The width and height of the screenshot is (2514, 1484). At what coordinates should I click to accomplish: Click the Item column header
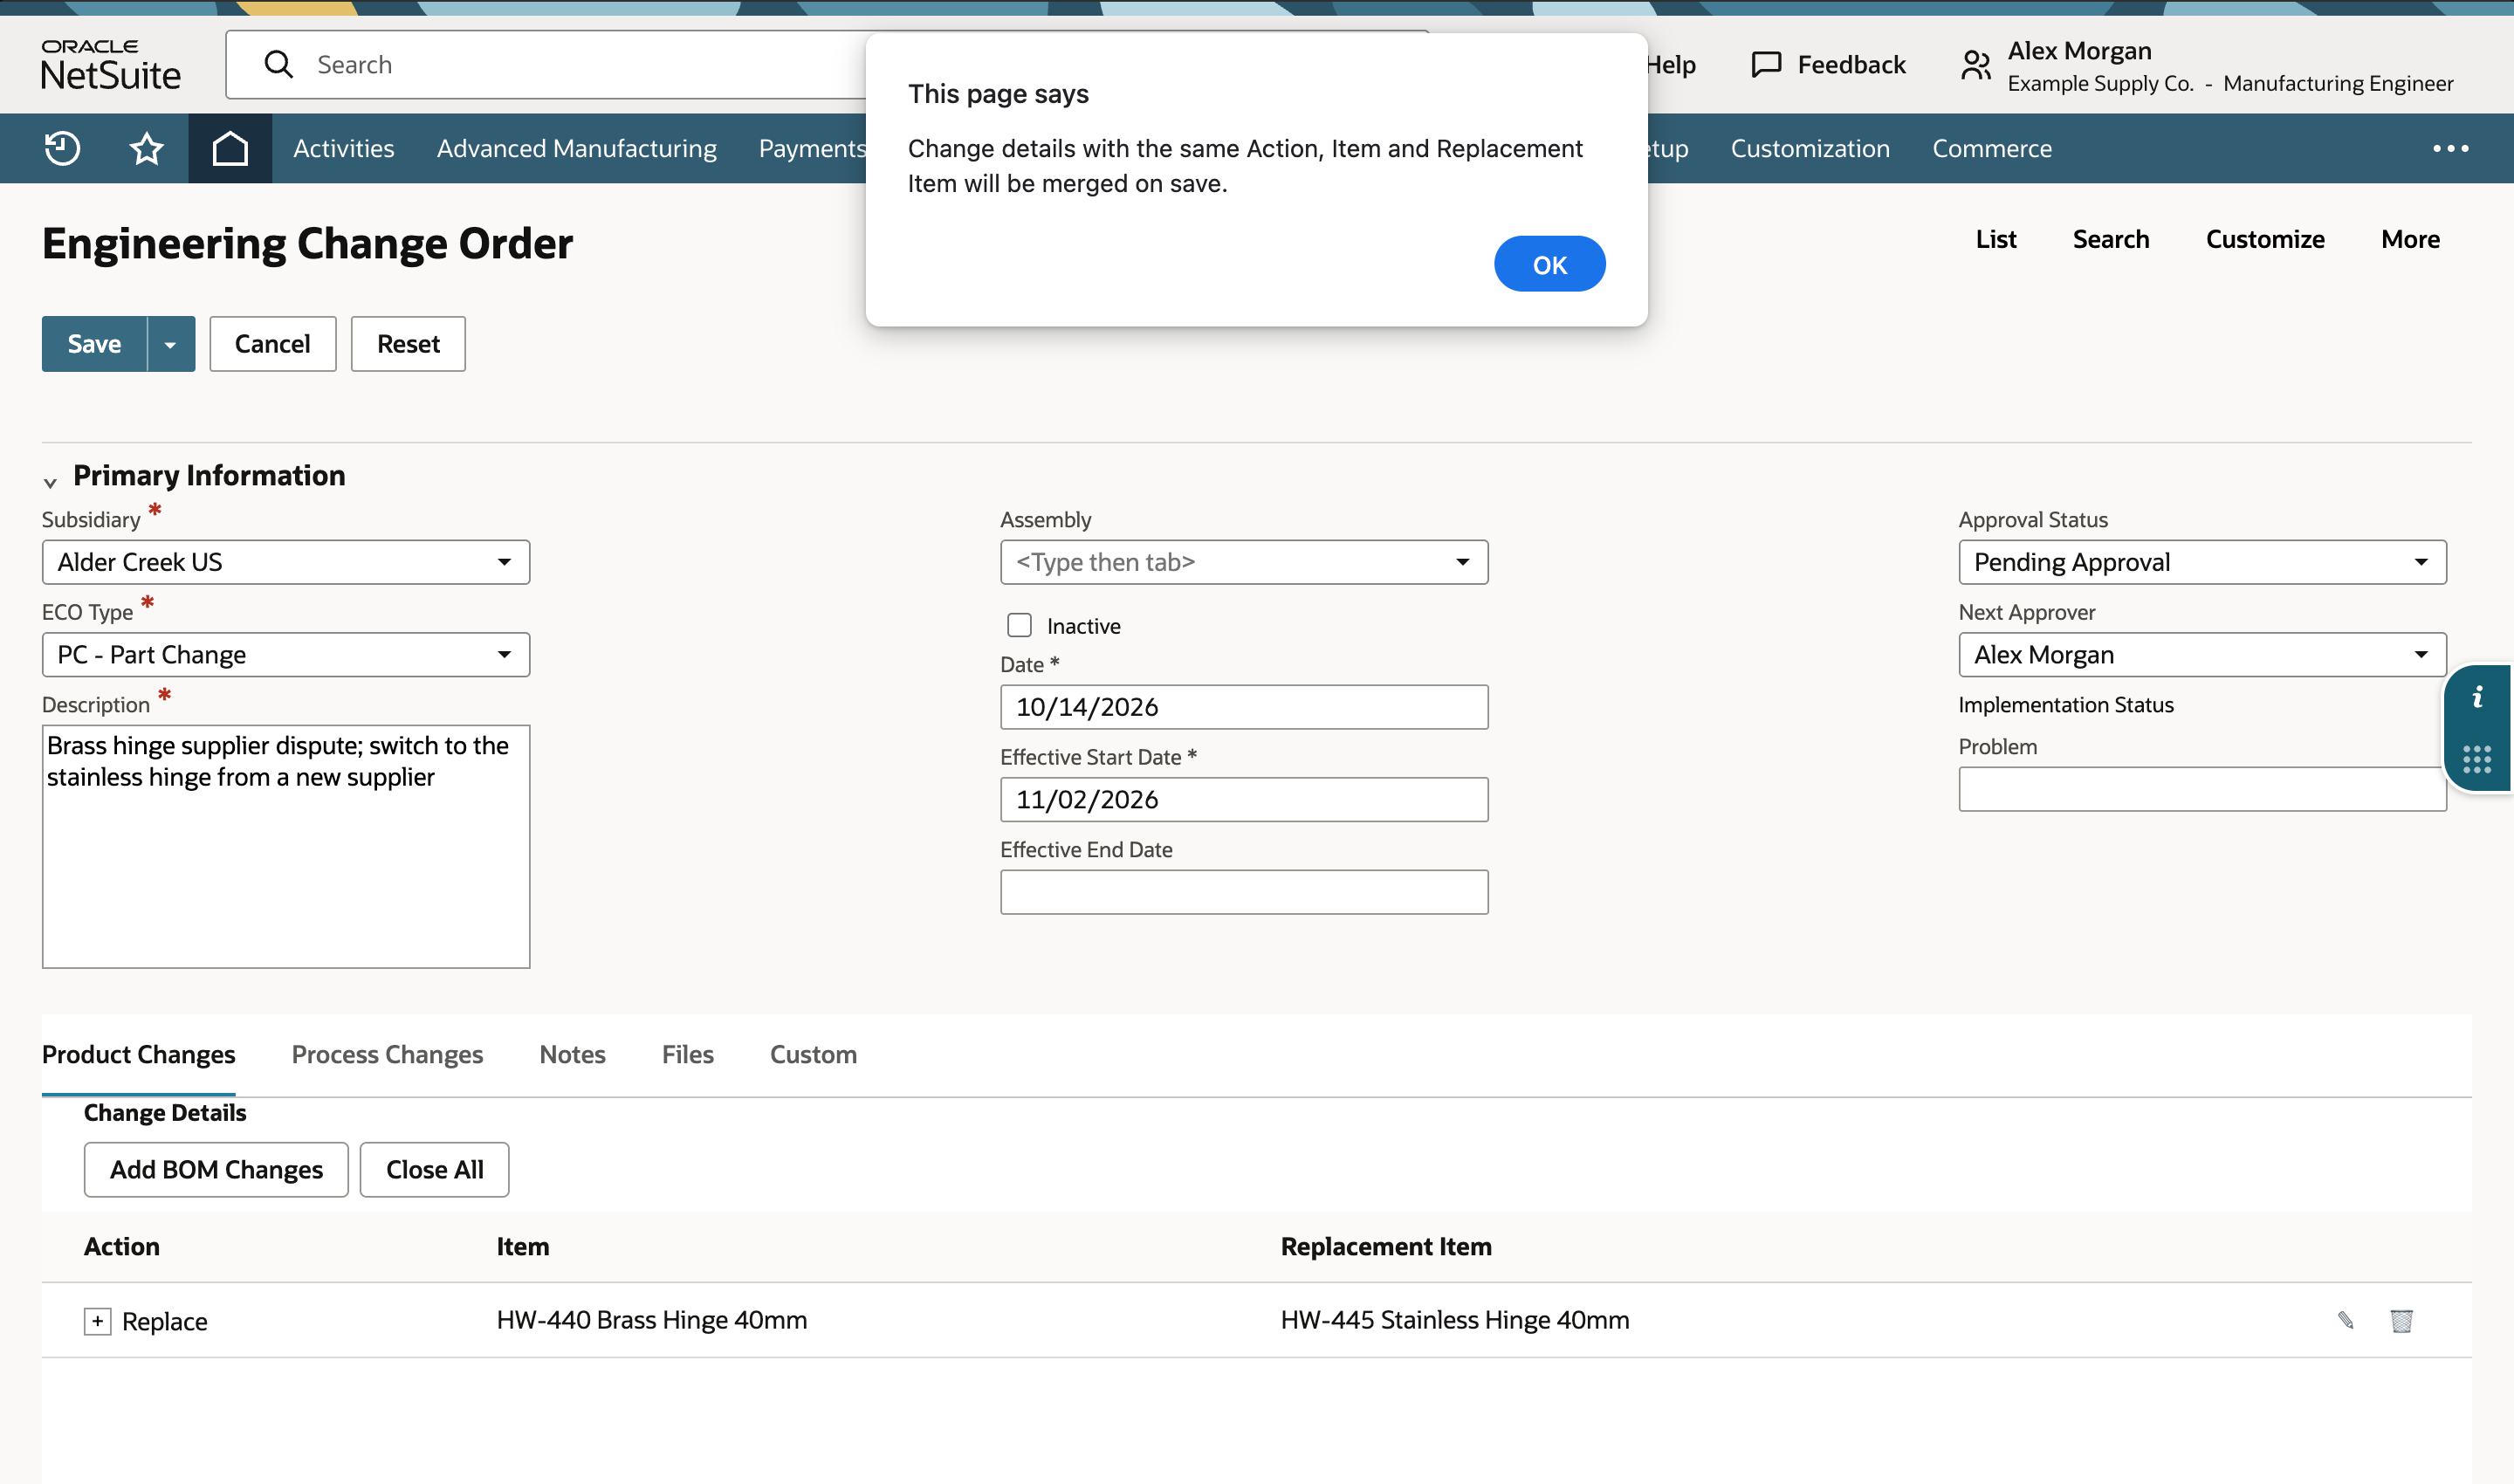tap(522, 1246)
